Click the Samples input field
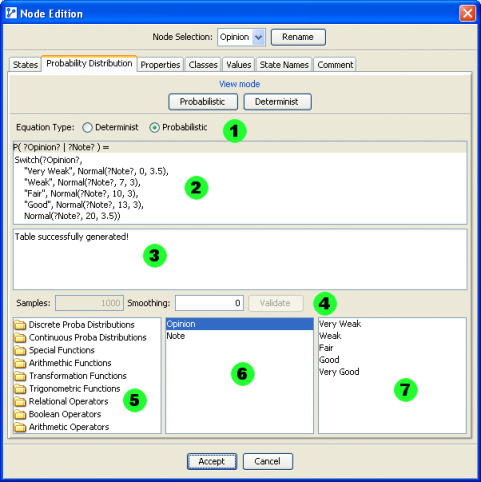 pos(89,303)
